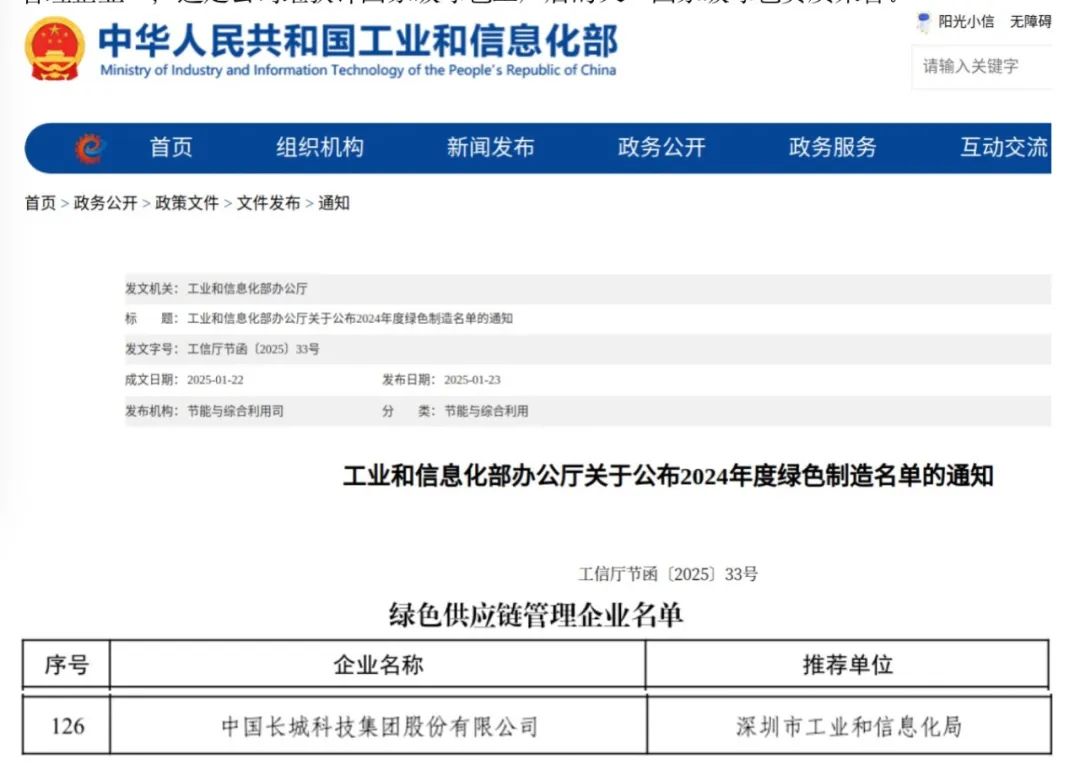Click the 企业名称 table header

click(x=378, y=665)
